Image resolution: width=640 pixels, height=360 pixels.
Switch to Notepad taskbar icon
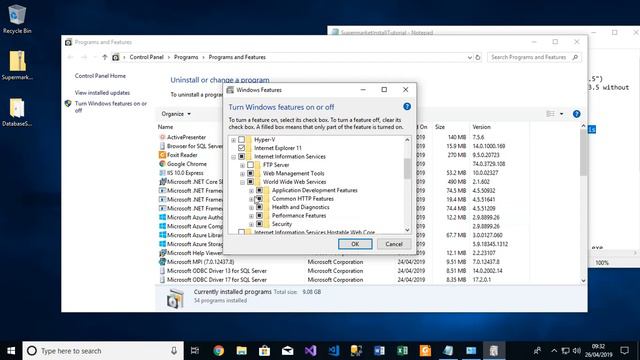448,351
